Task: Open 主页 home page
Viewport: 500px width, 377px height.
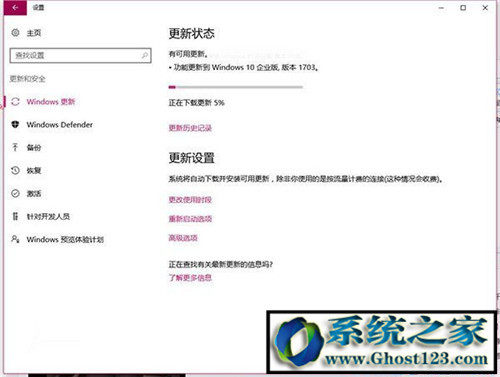Action: click(34, 33)
